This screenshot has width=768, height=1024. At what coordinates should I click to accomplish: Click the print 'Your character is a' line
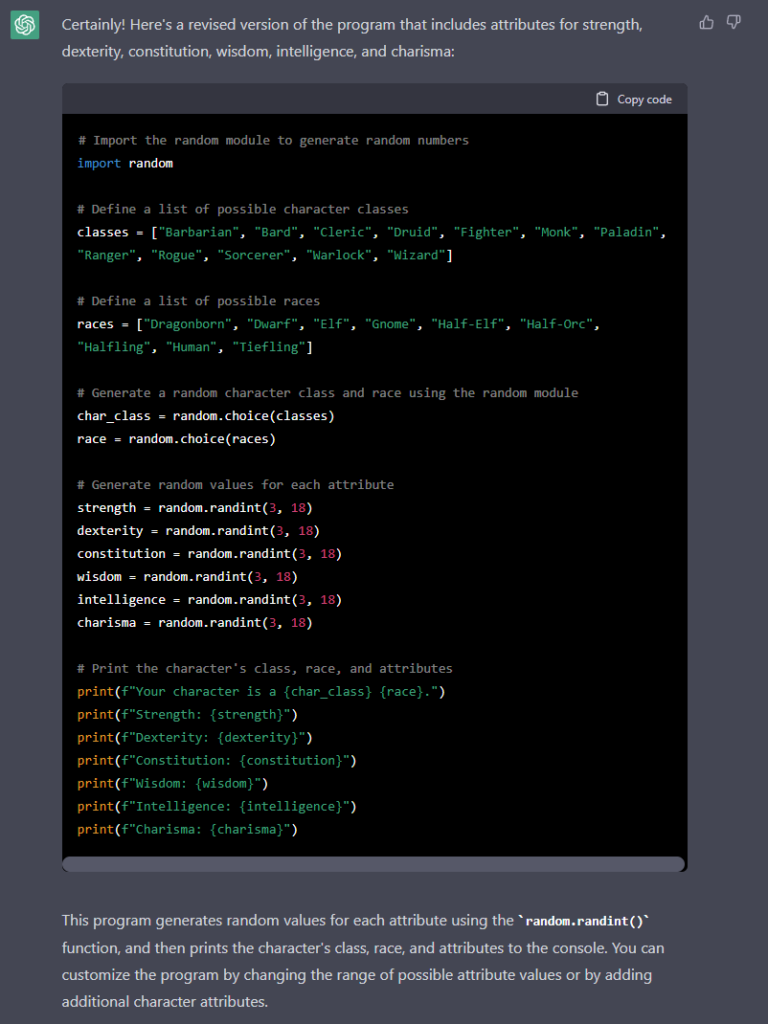pos(261,692)
